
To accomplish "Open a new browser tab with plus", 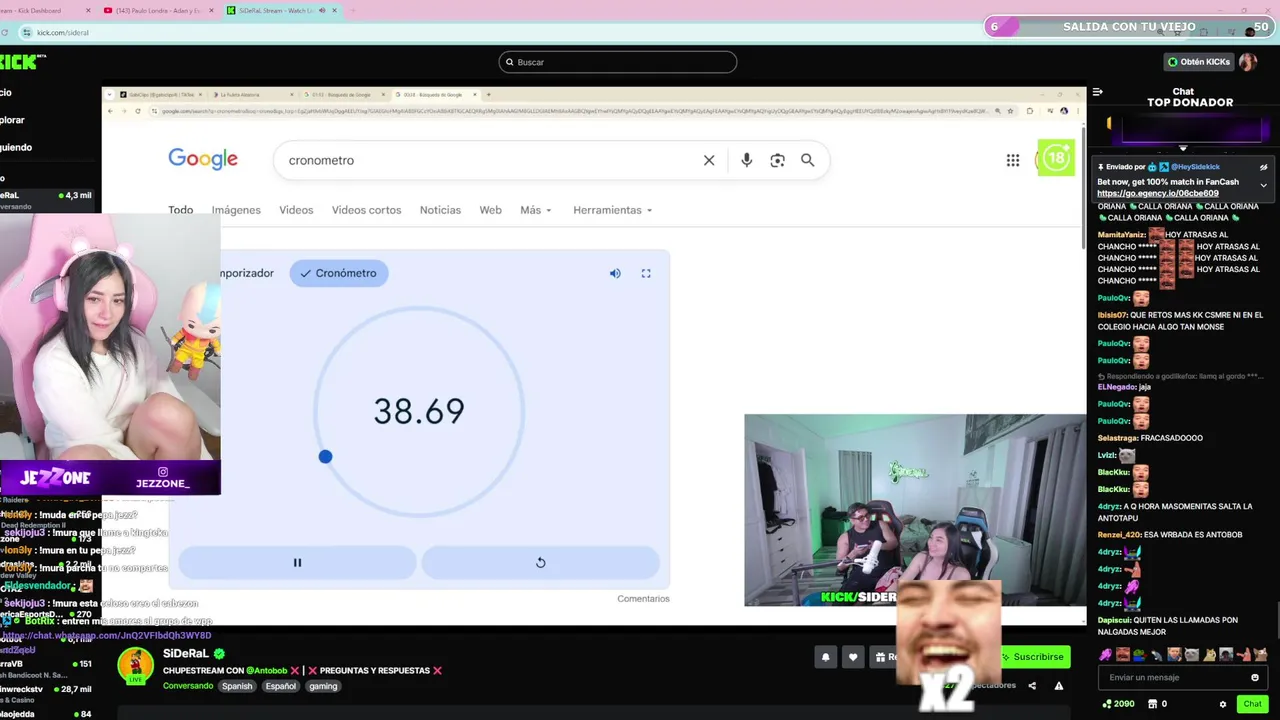I will [x=353, y=11].
